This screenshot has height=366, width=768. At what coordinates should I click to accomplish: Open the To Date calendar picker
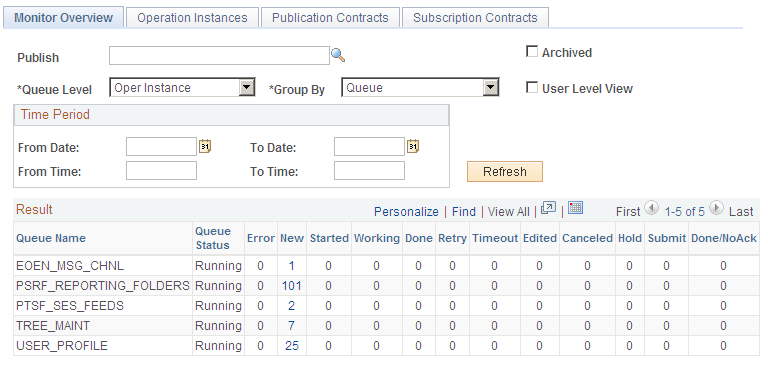click(x=413, y=146)
